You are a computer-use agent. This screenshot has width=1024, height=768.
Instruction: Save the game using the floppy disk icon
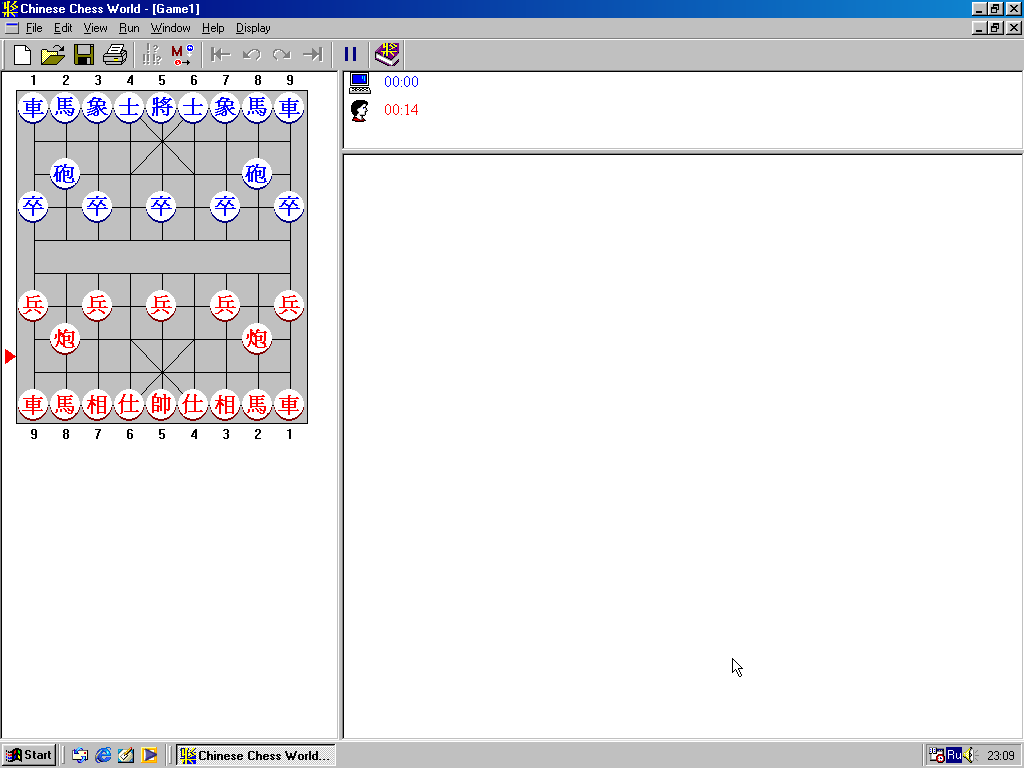click(84, 55)
